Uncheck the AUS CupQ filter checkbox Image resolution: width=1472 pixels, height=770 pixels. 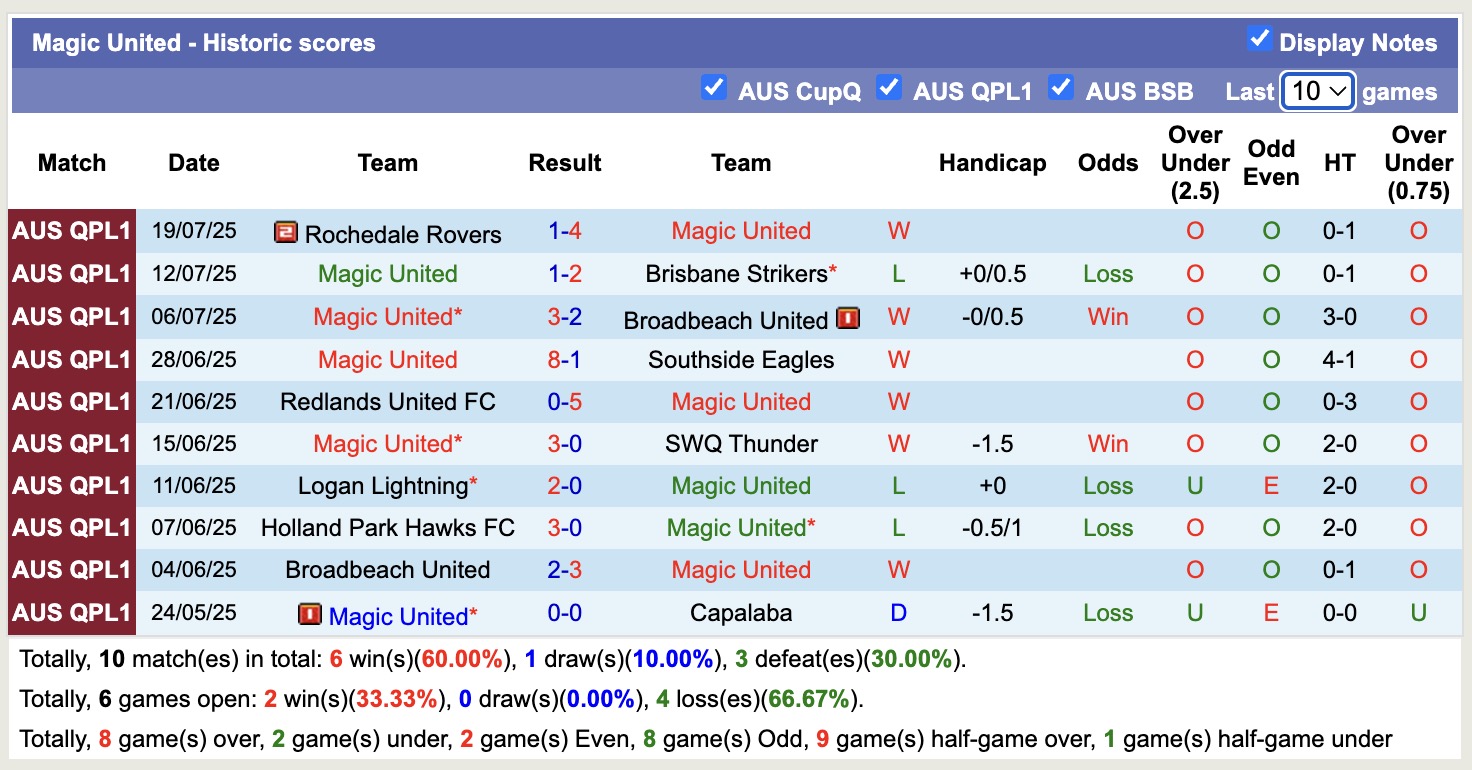click(713, 88)
